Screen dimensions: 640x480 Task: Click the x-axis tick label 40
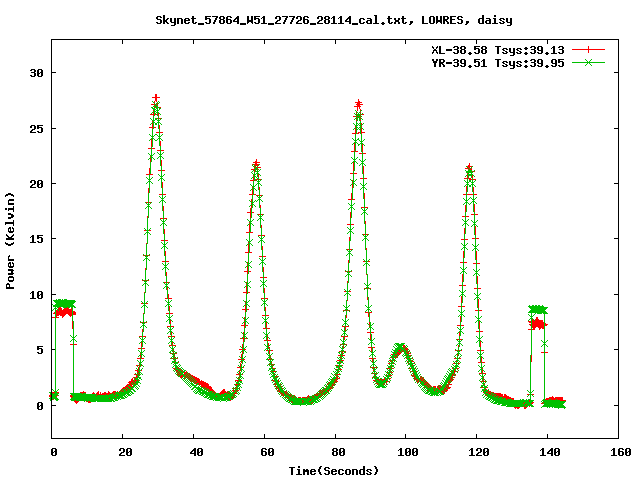[197, 452]
